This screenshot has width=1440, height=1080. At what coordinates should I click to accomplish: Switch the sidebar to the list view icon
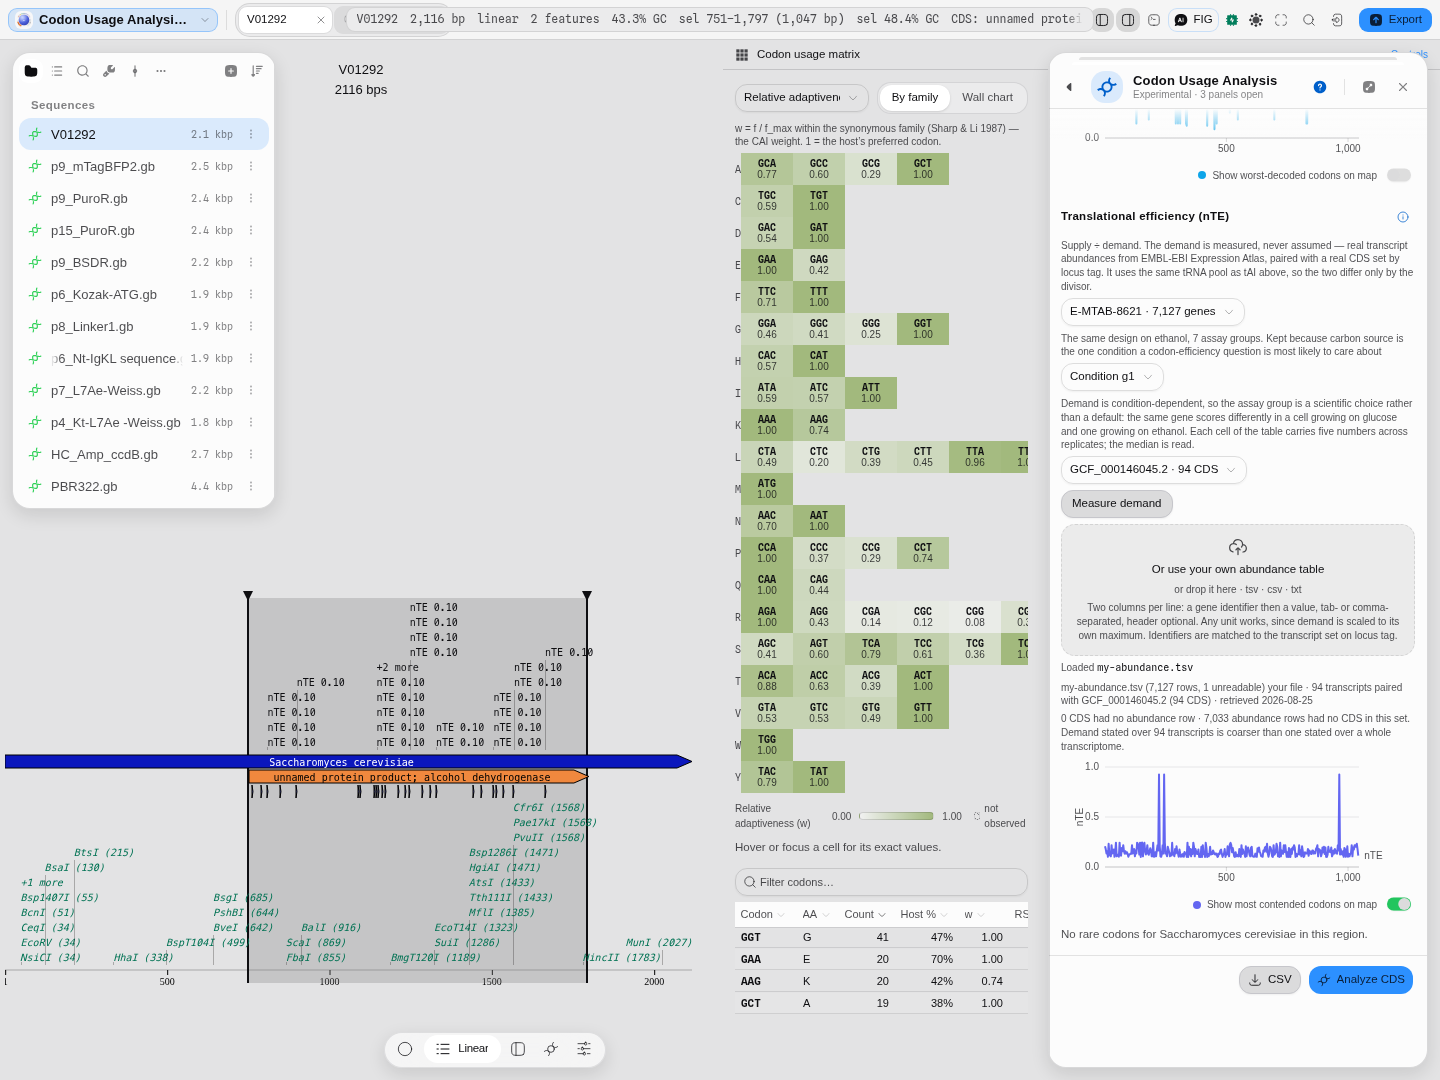[x=57, y=71]
